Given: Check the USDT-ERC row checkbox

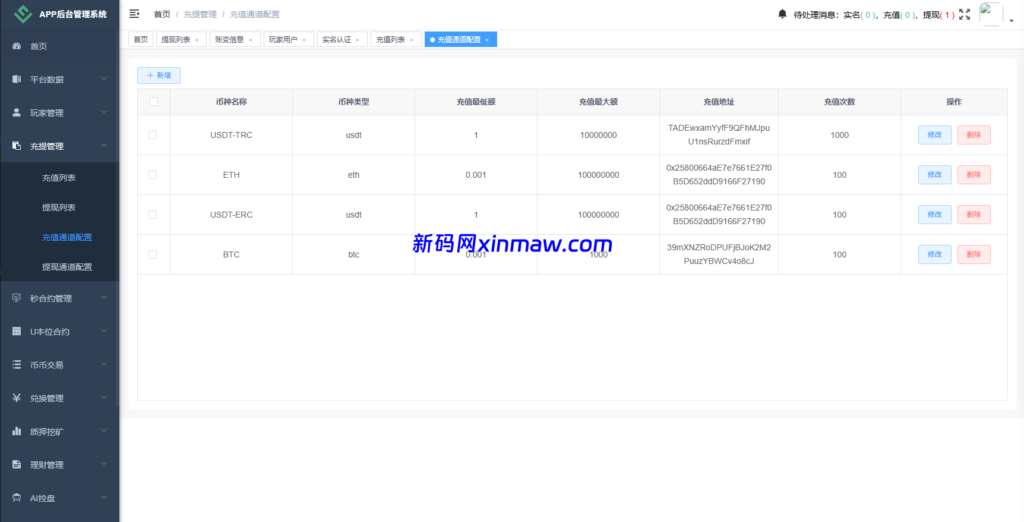Looking at the screenshot, I should point(153,214).
